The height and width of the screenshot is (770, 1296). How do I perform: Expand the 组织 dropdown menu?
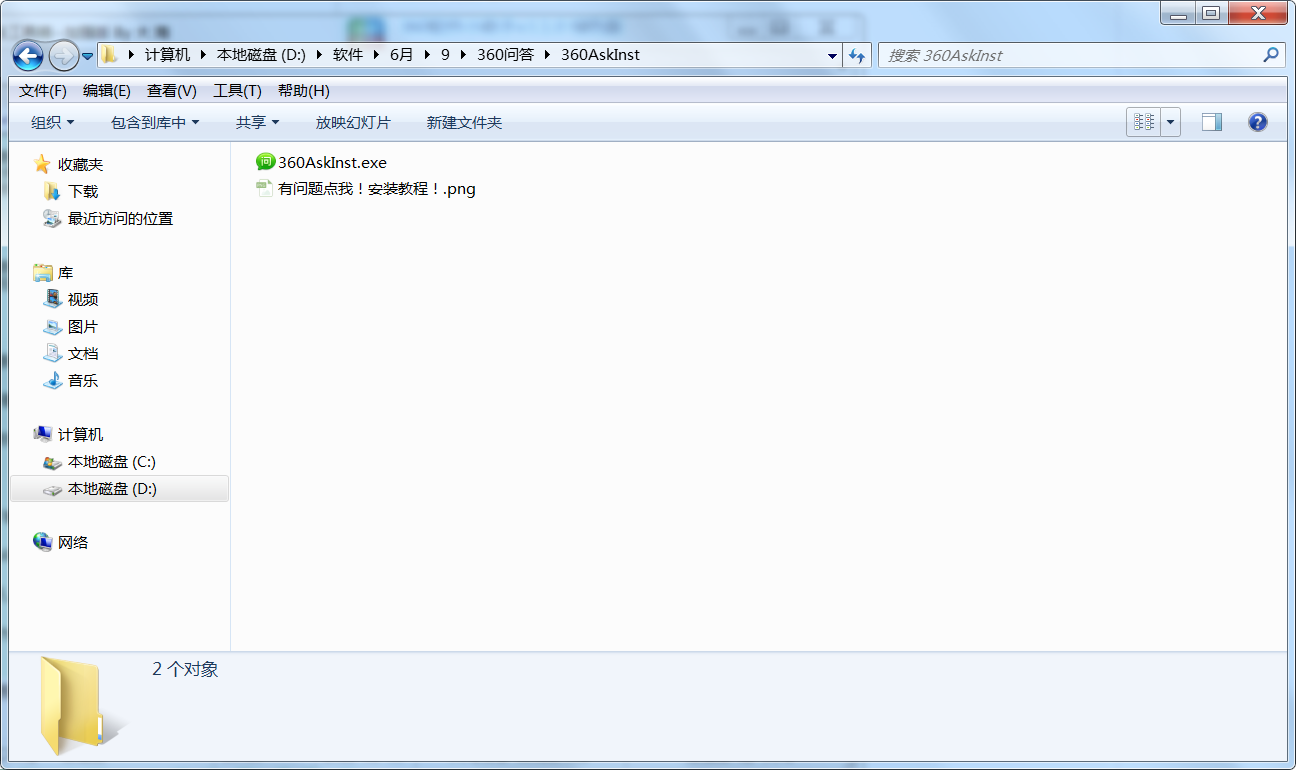click(52, 122)
